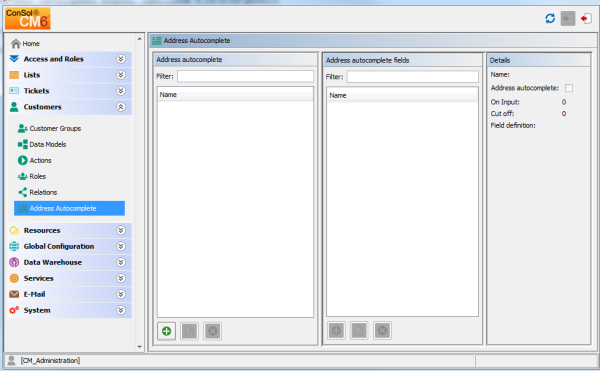
Task: Click the grayed-out arrow icon beside refresh
Action: (x=568, y=18)
